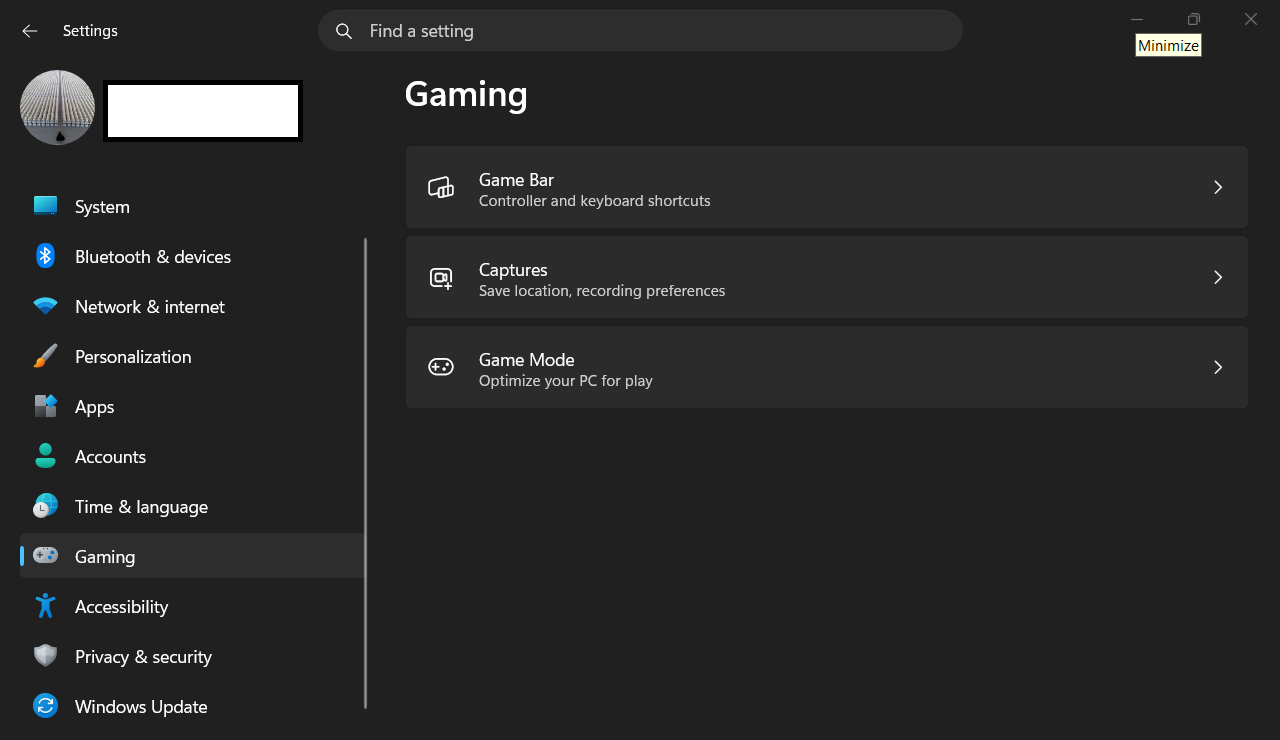Click 'Controller and keyboard shortcuts' text

(595, 201)
